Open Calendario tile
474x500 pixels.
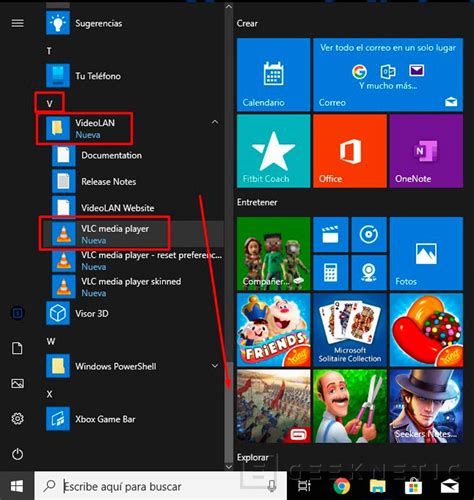[x=273, y=75]
